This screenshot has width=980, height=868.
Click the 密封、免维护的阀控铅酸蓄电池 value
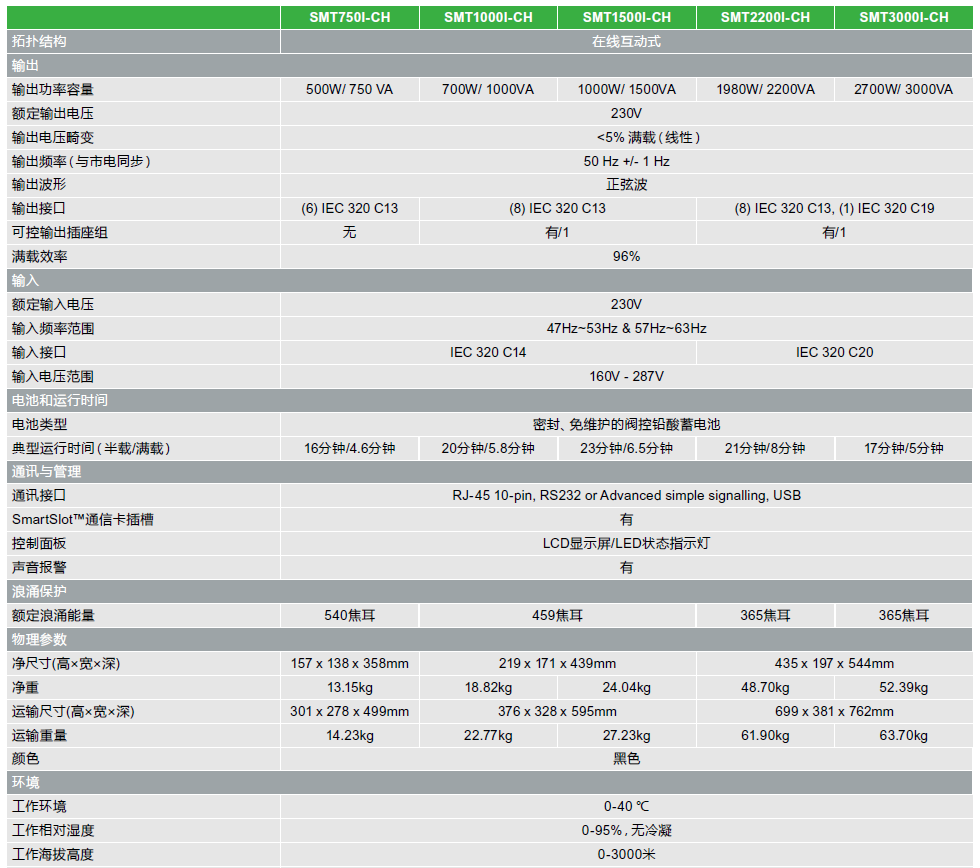tap(626, 424)
